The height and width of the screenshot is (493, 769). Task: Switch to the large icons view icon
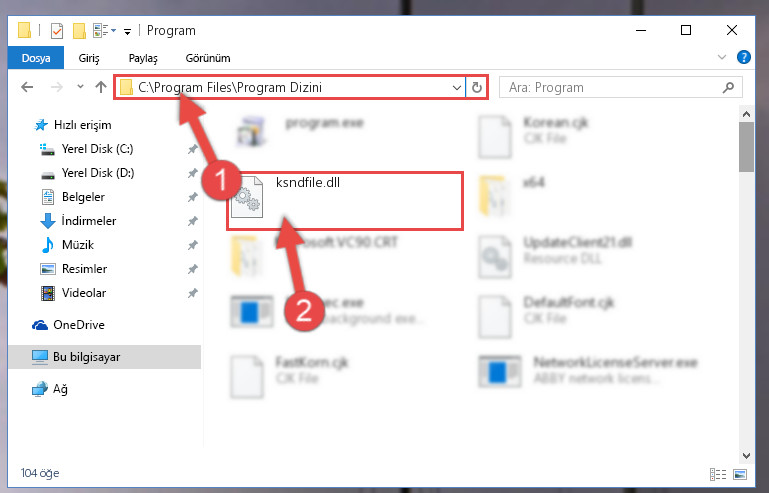tap(740, 474)
